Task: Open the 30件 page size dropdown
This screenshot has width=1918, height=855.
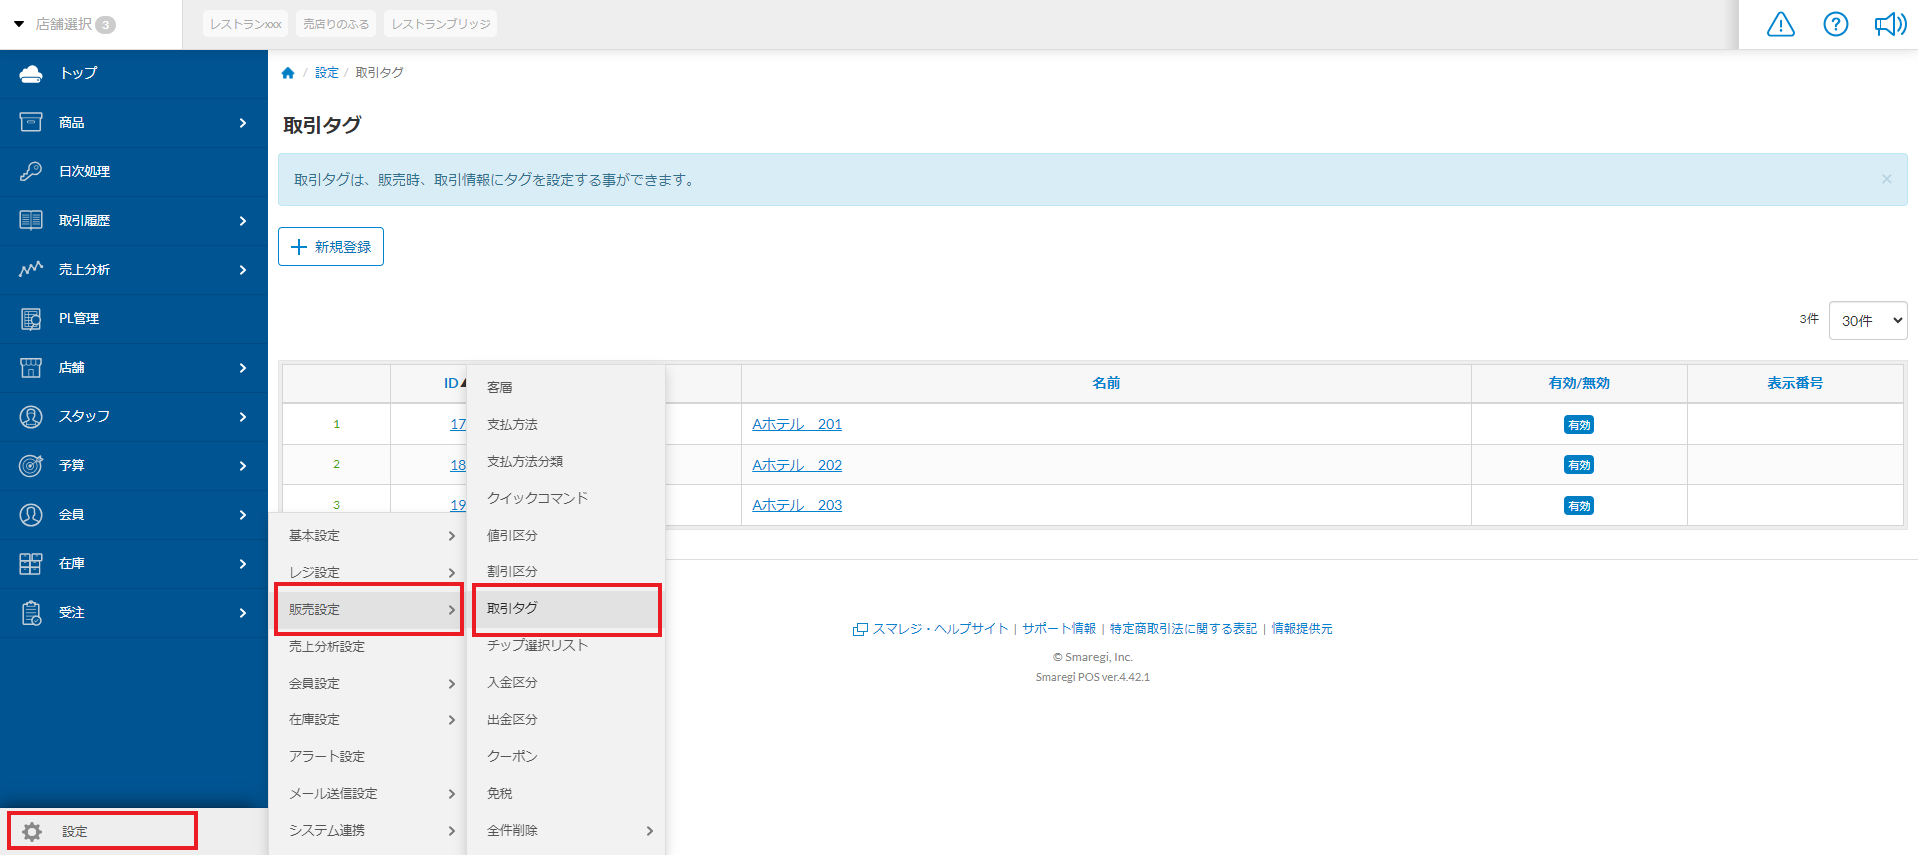Action: 1867,321
